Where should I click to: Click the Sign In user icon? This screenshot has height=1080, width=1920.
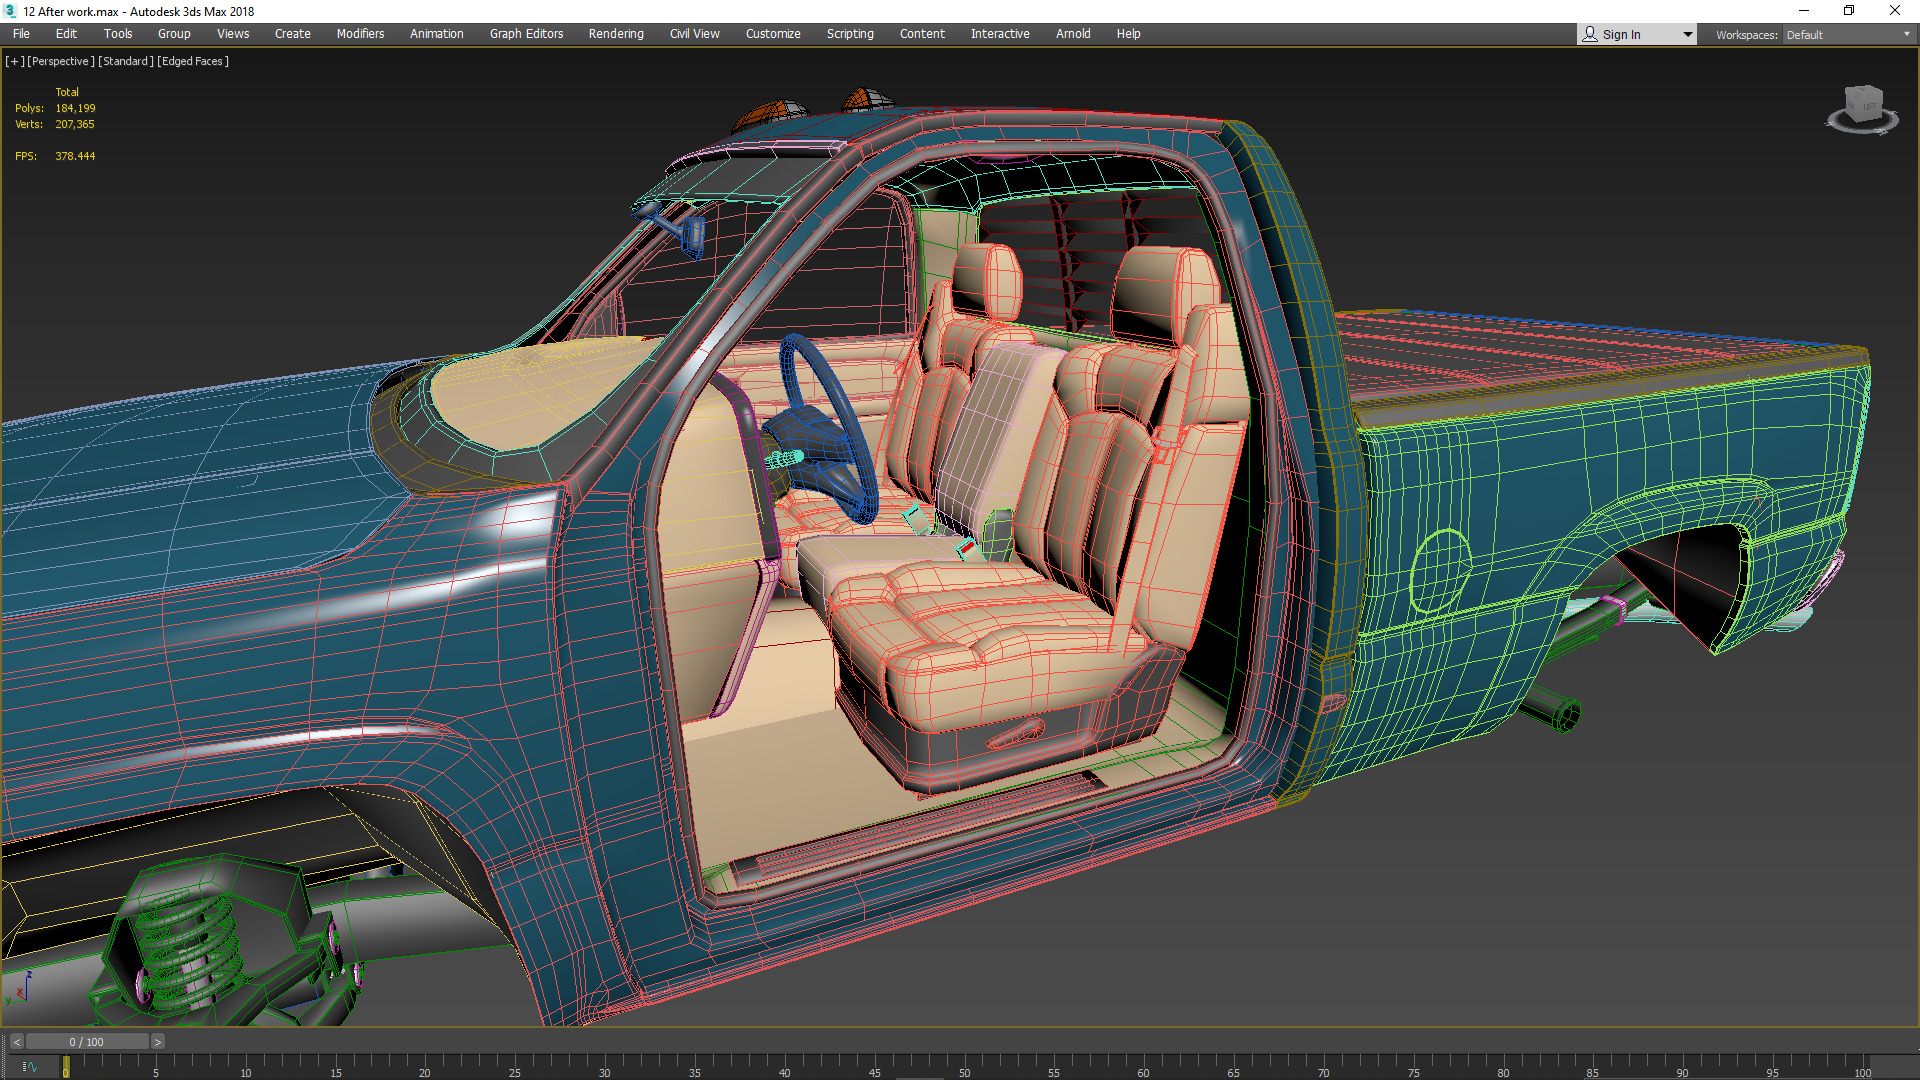pos(1590,34)
